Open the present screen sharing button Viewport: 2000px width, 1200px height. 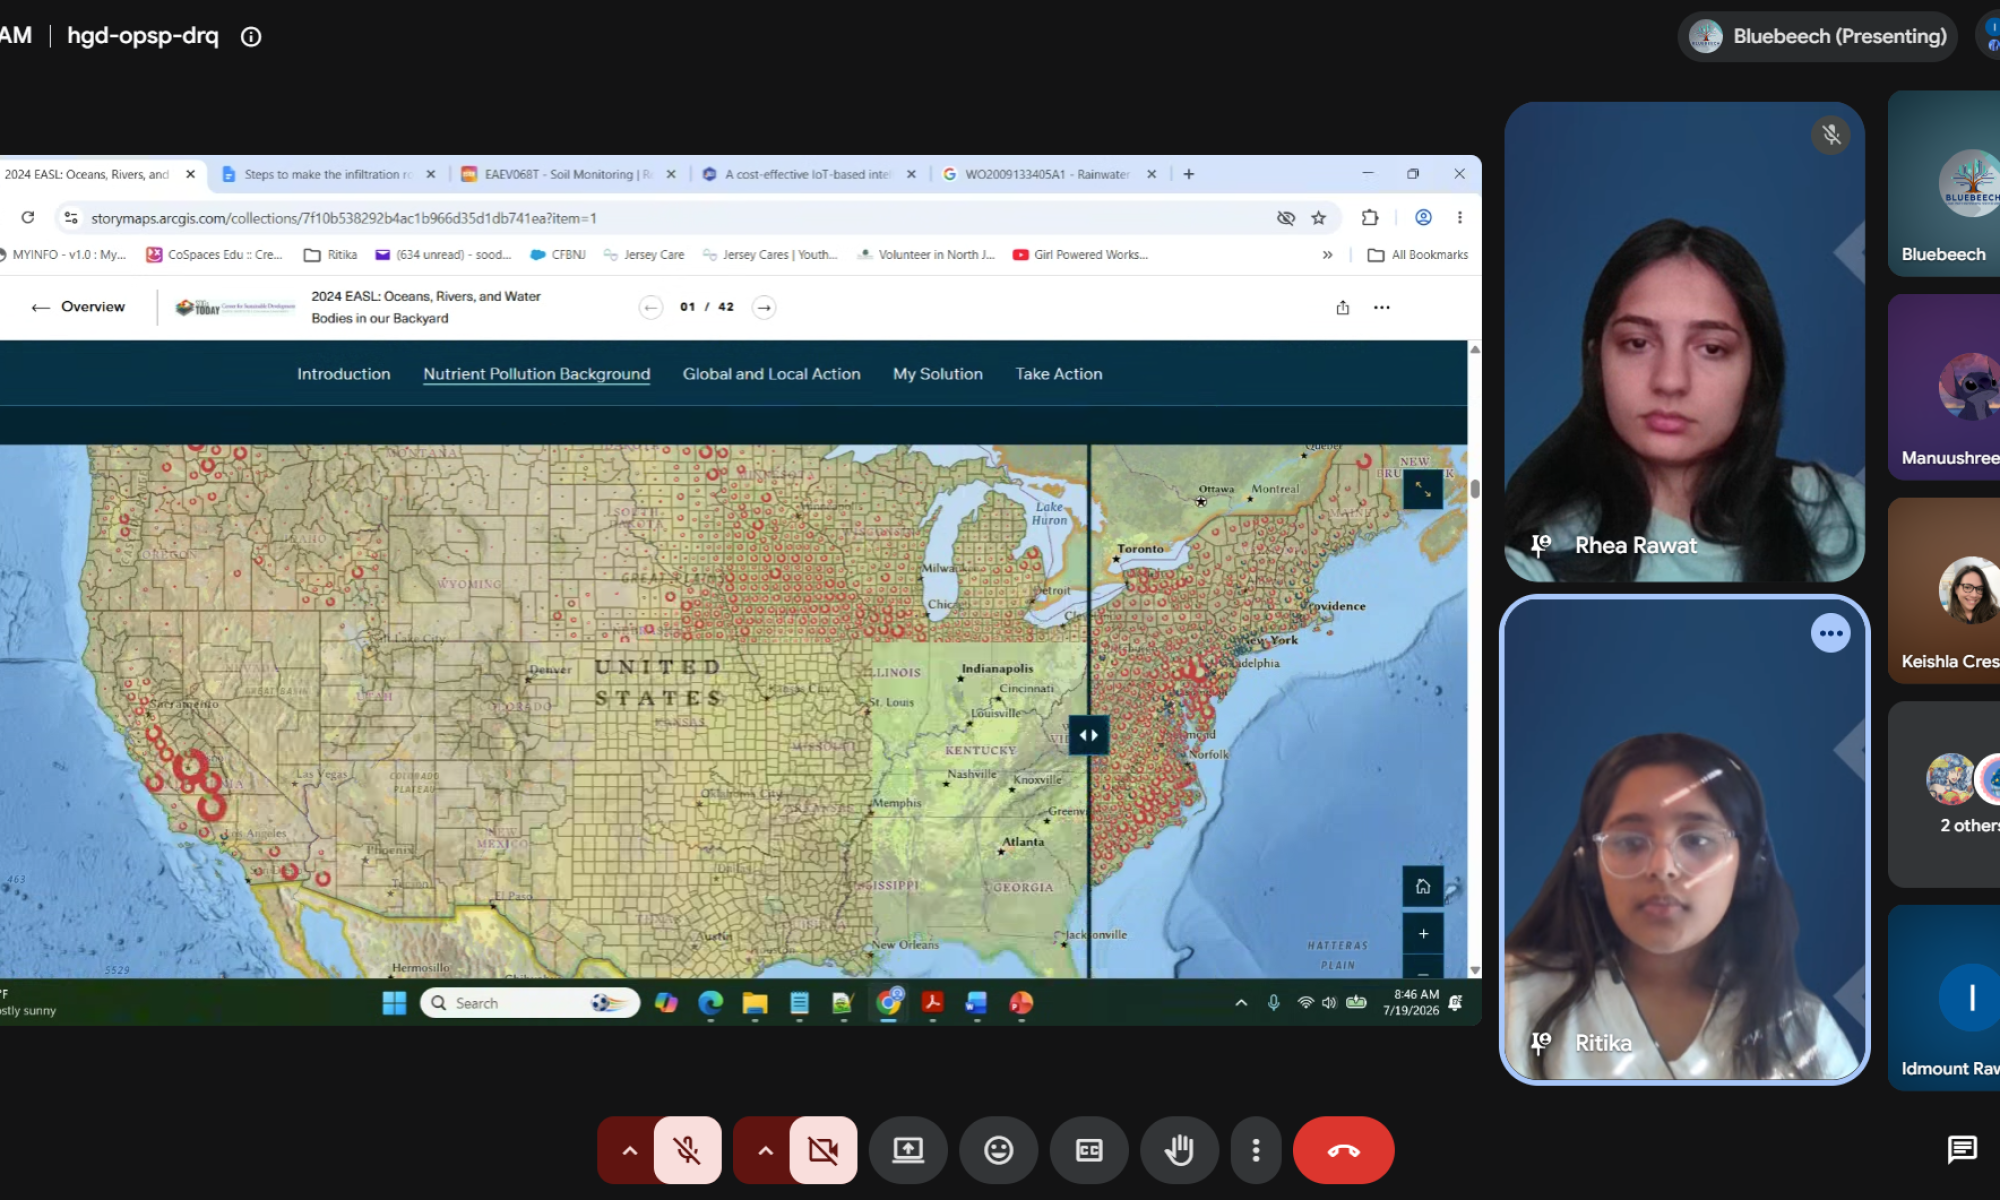908,1150
